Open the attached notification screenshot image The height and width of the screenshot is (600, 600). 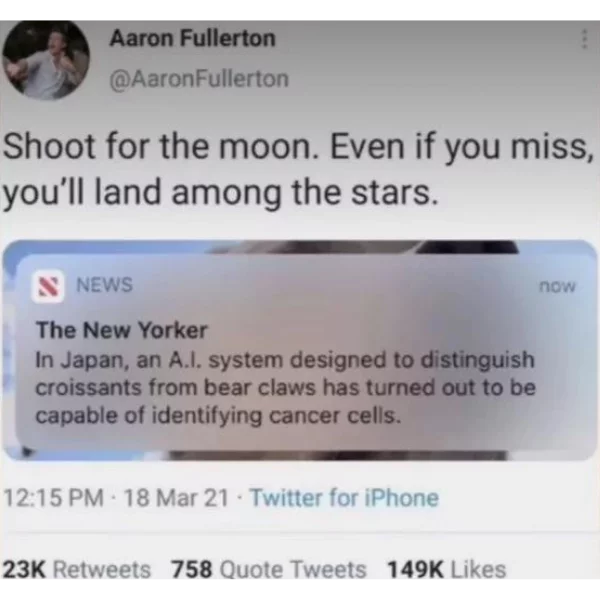click(300, 350)
